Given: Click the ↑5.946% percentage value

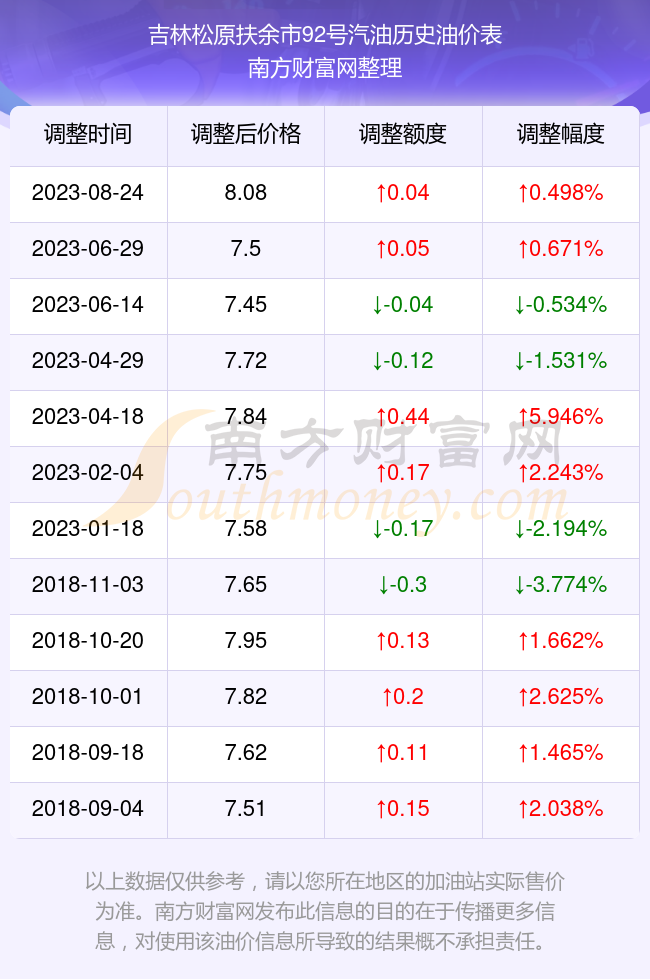Looking at the screenshot, I should coord(561,416).
